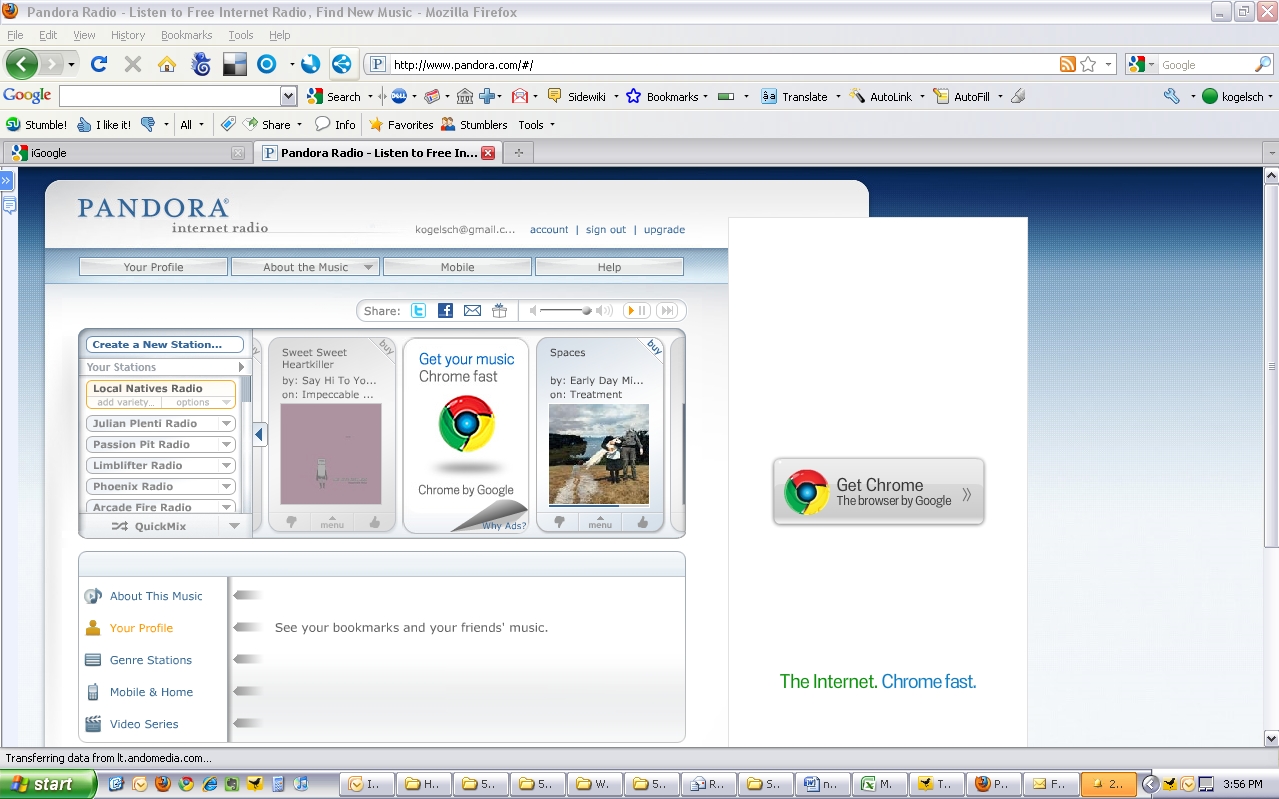This screenshot has width=1279, height=799.
Task: Open the Tools menu in the menu bar
Action: pyautogui.click(x=241, y=35)
